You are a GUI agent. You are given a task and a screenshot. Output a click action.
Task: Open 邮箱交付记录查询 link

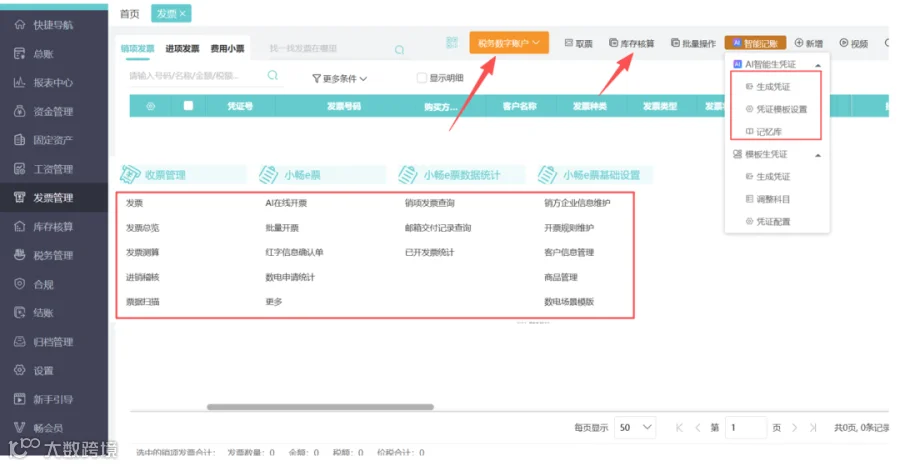point(438,228)
